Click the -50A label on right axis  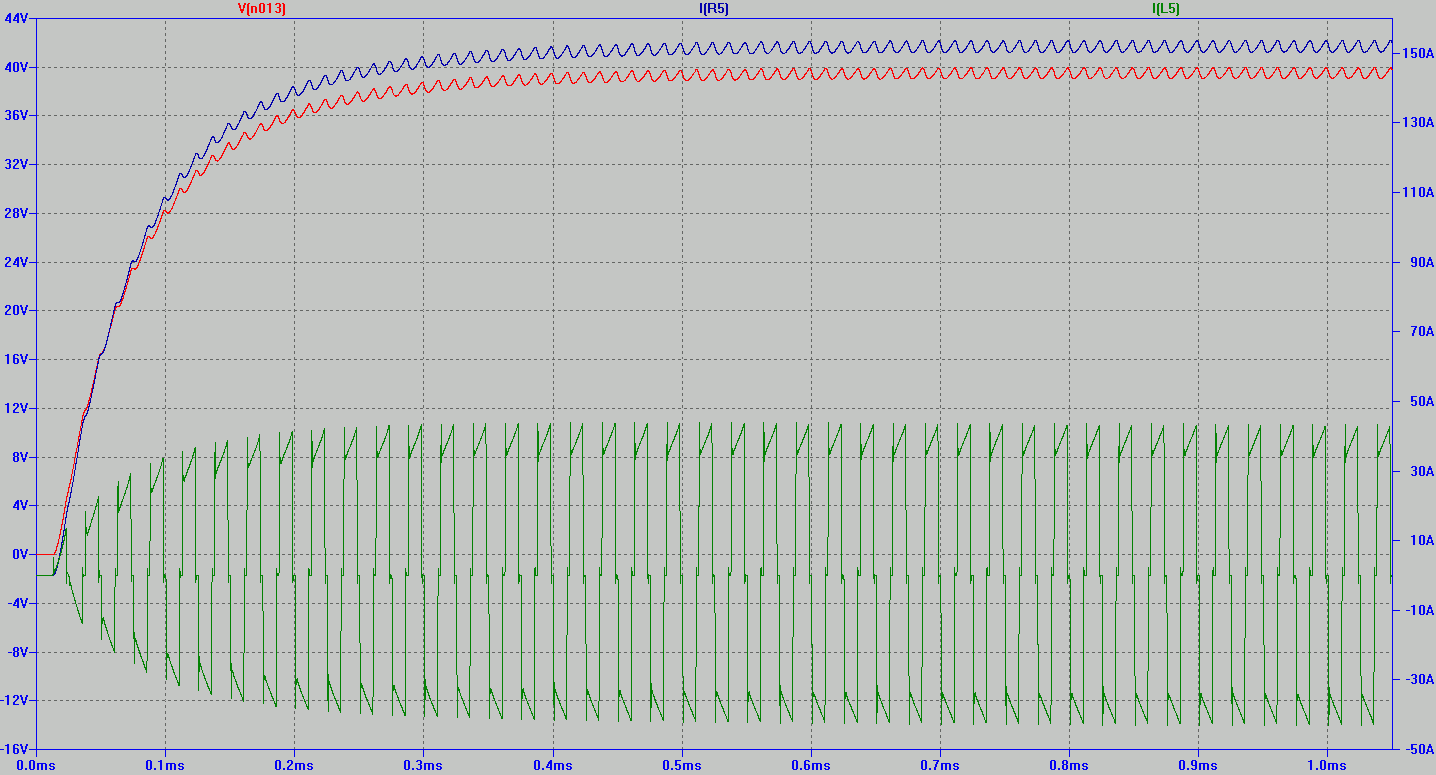[1416, 749]
